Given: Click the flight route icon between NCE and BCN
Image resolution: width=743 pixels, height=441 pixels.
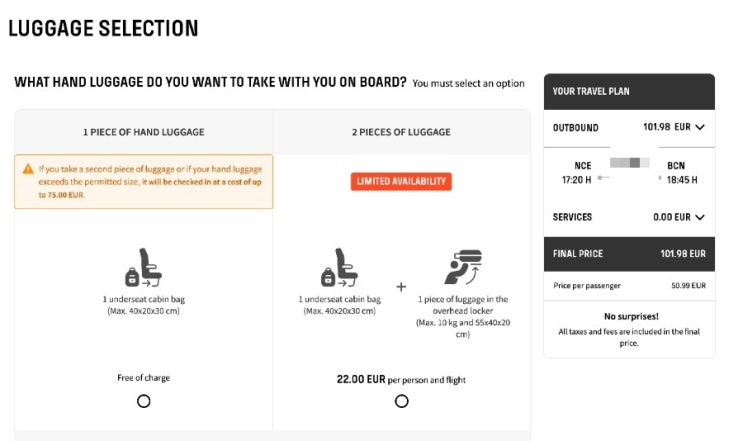Looking at the screenshot, I should coord(630,170).
